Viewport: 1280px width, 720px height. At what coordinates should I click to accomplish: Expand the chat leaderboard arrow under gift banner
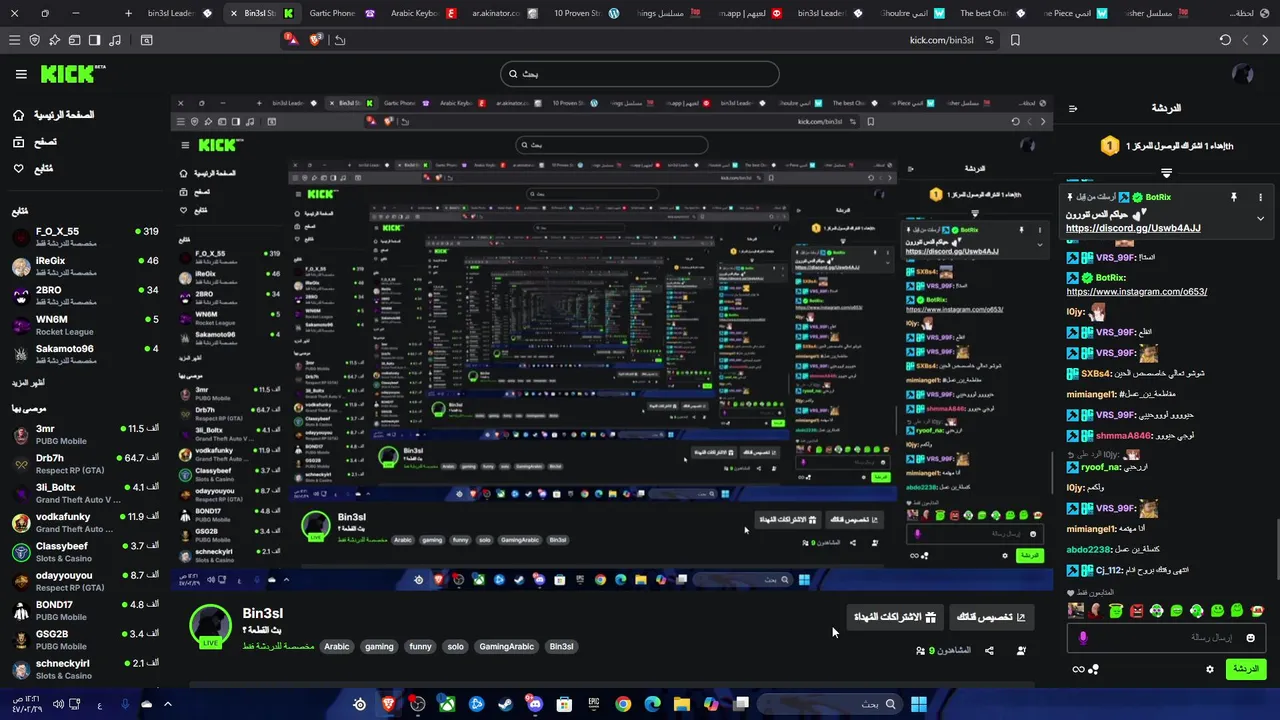tap(1166, 173)
